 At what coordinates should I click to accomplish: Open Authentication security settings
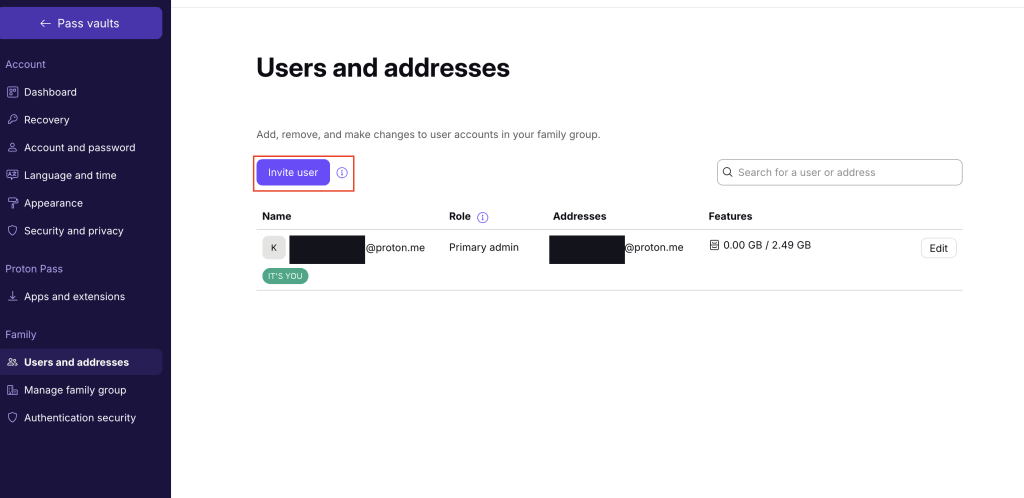pos(80,418)
